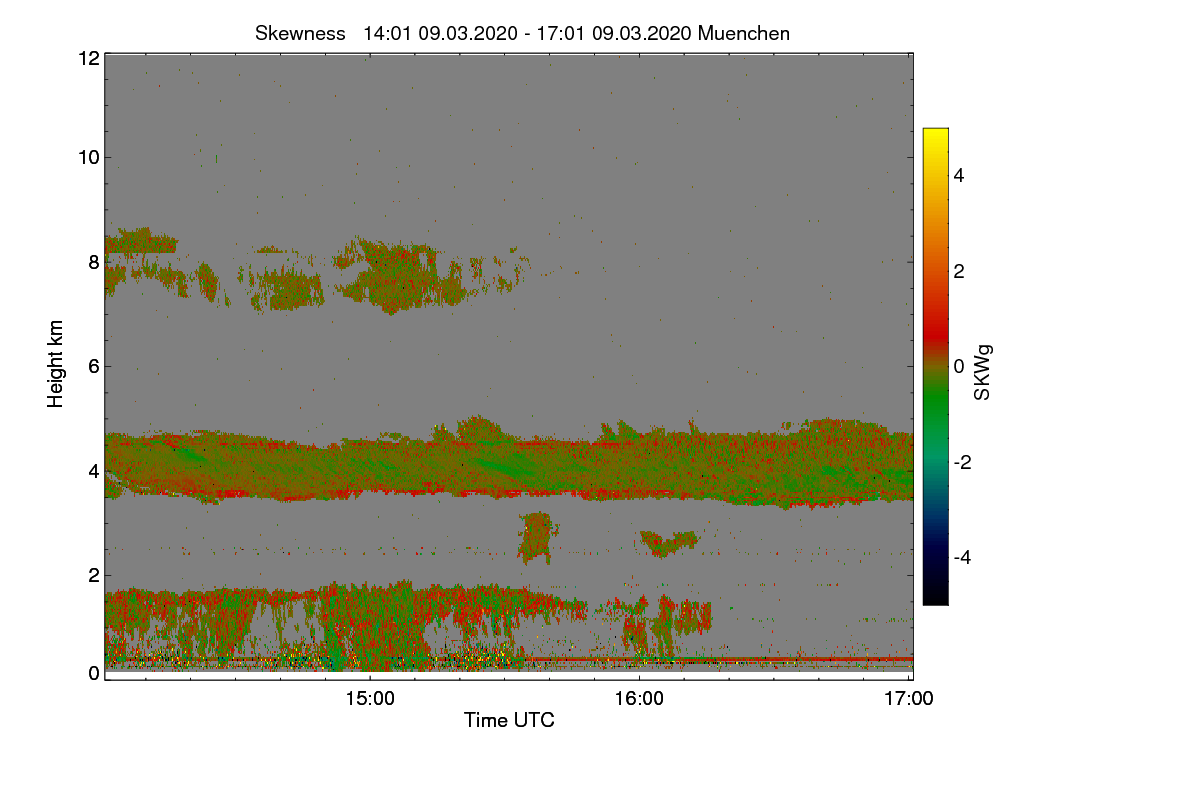Click the height axis label '0'

pyautogui.click(x=94, y=673)
